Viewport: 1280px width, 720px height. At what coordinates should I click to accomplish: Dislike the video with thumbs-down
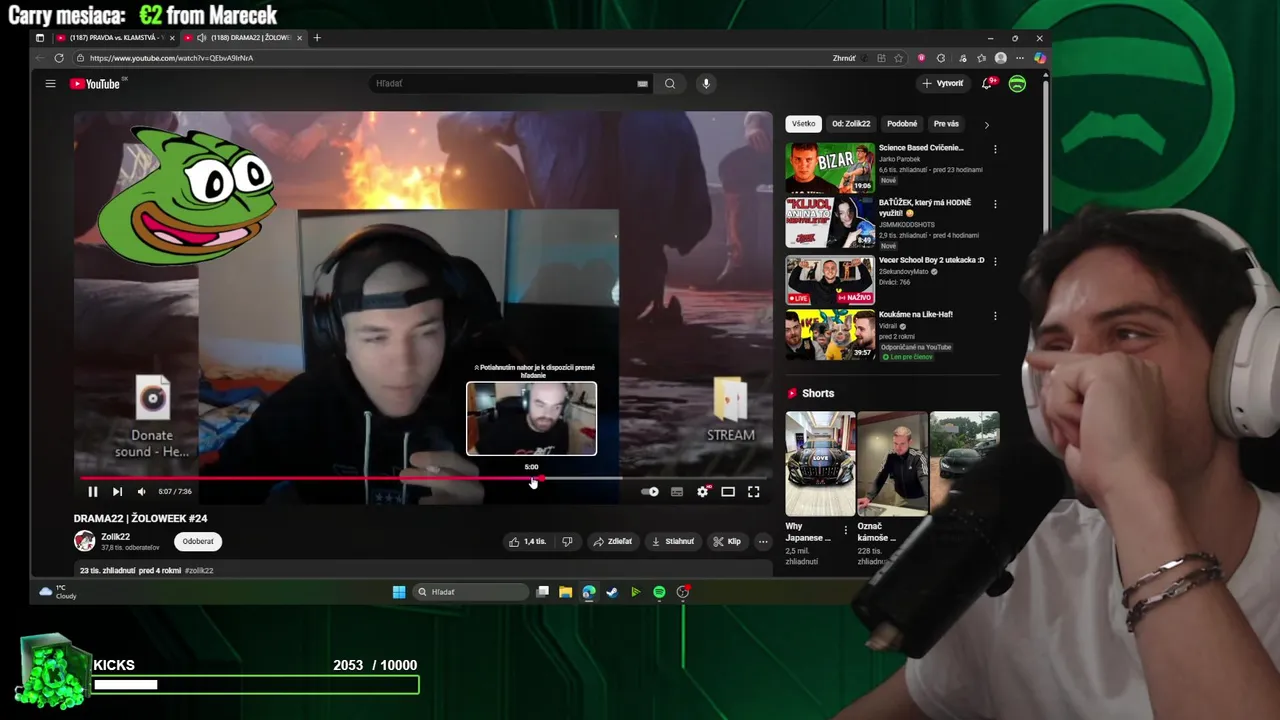(567, 541)
